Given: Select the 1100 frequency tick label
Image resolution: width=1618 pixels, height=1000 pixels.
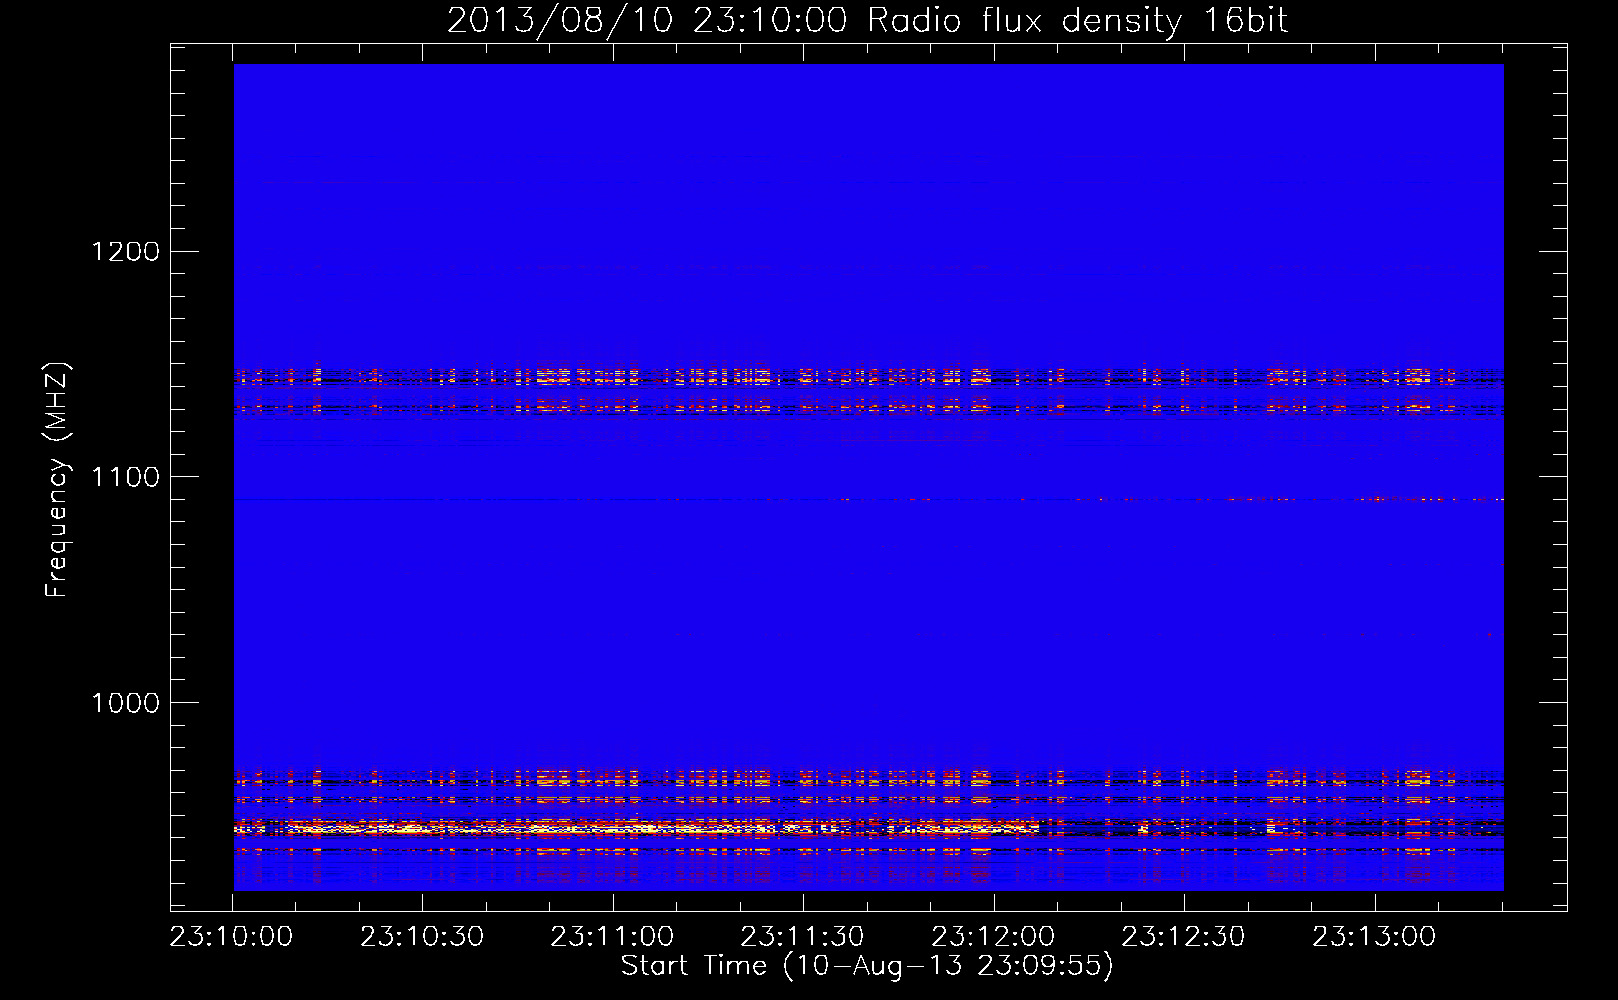Looking at the screenshot, I should tap(125, 477).
